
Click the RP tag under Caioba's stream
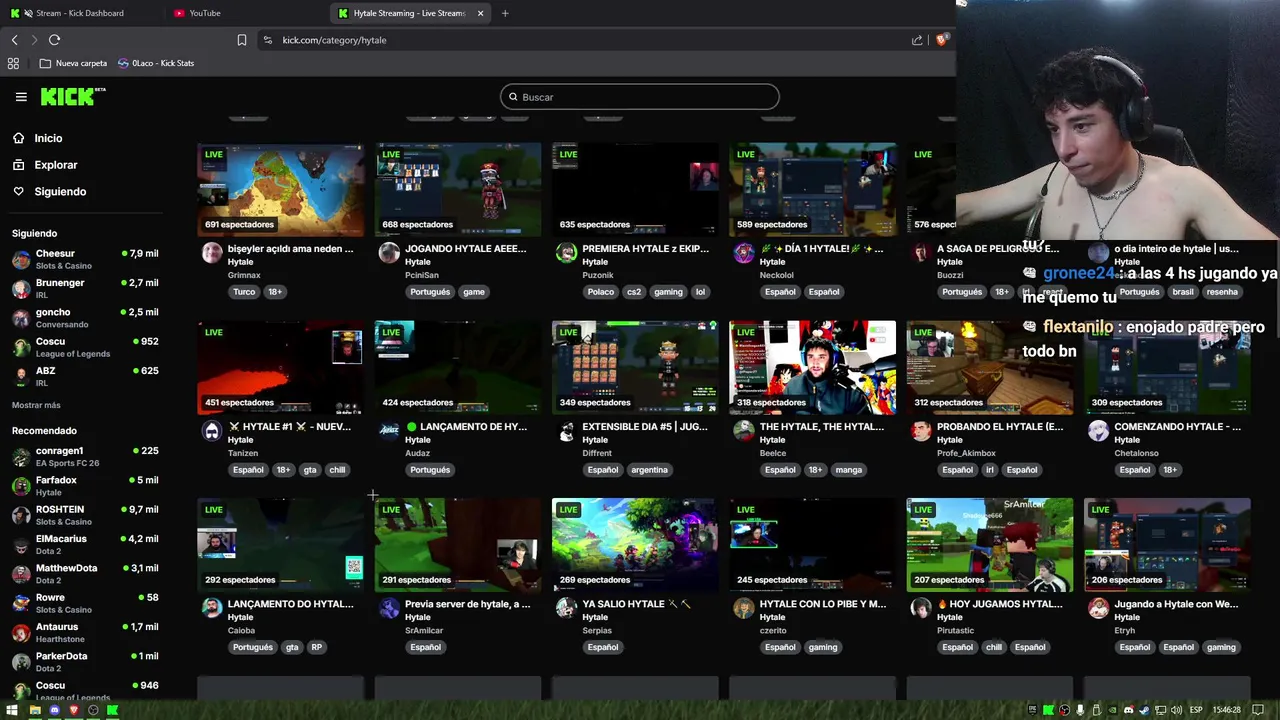coord(317,647)
